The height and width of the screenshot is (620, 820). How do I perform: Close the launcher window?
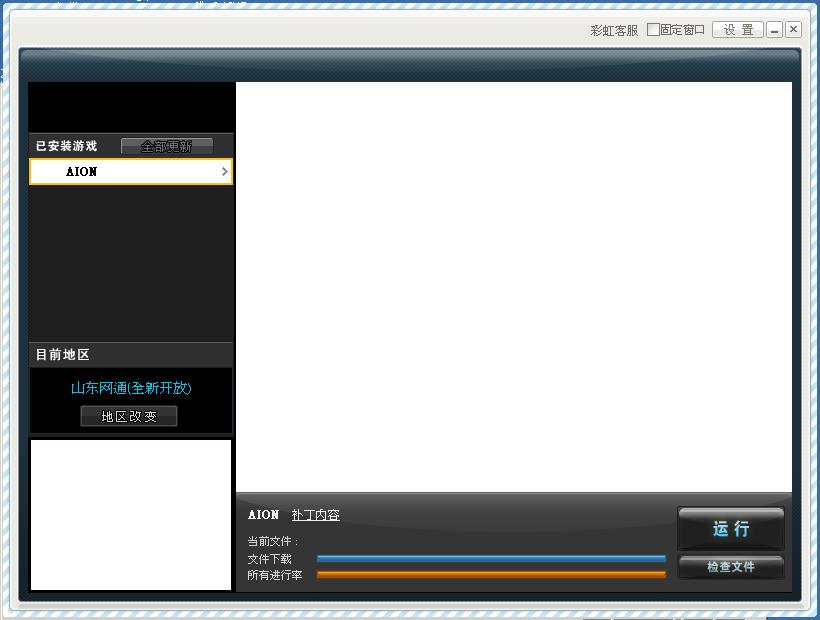[793, 30]
